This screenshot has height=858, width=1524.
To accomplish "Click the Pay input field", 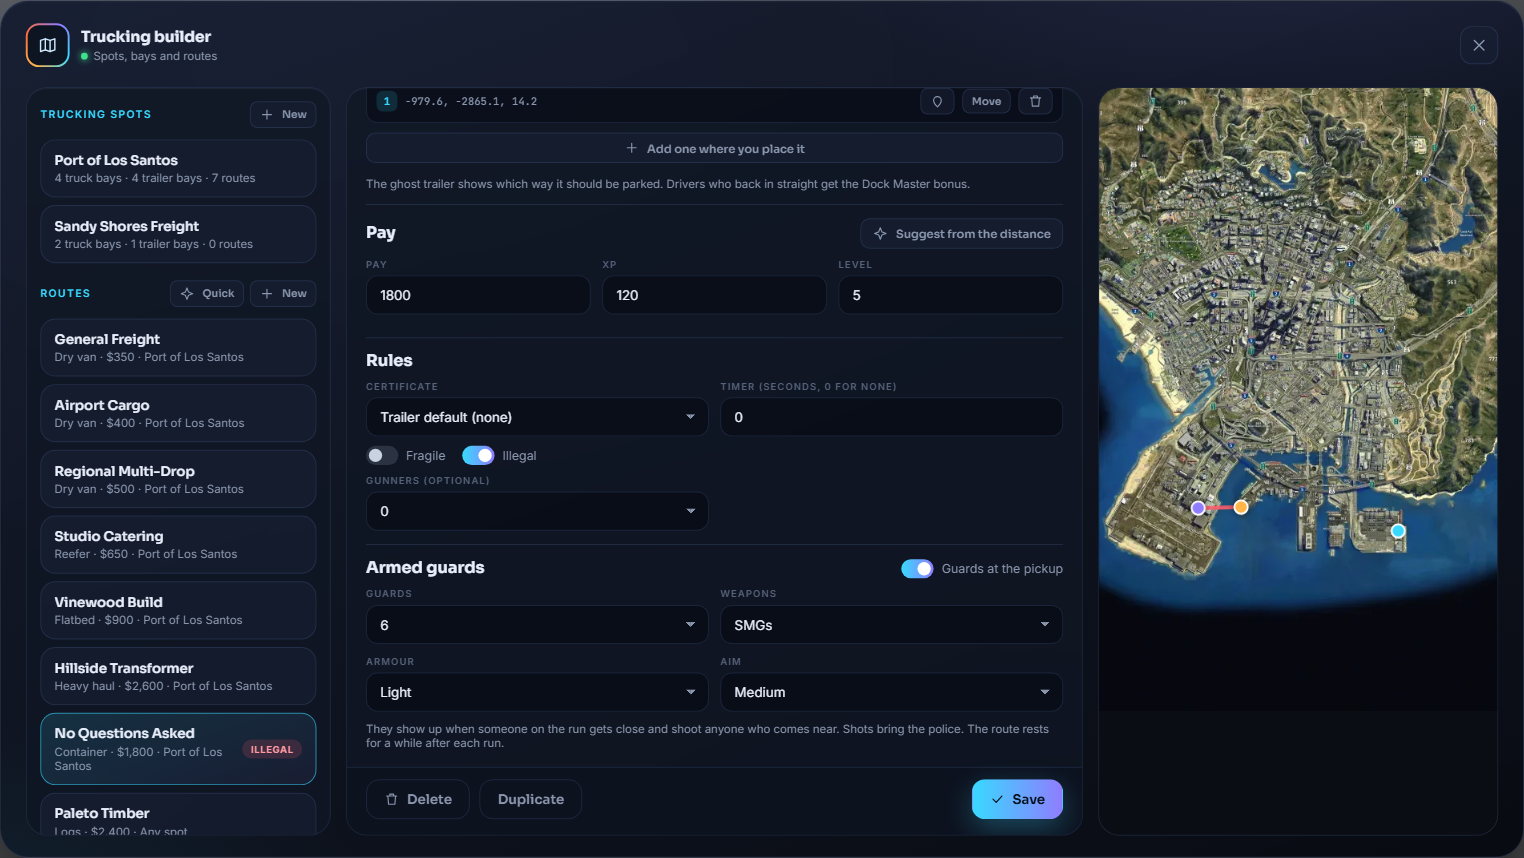I will 478,295.
